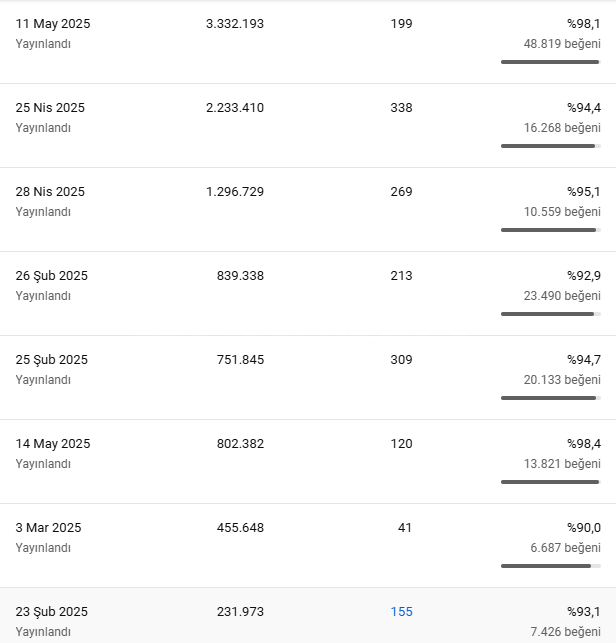Click the 48.819 beğeni like count
Screen dimensions: 616x643
pyautogui.click(x=562, y=43)
